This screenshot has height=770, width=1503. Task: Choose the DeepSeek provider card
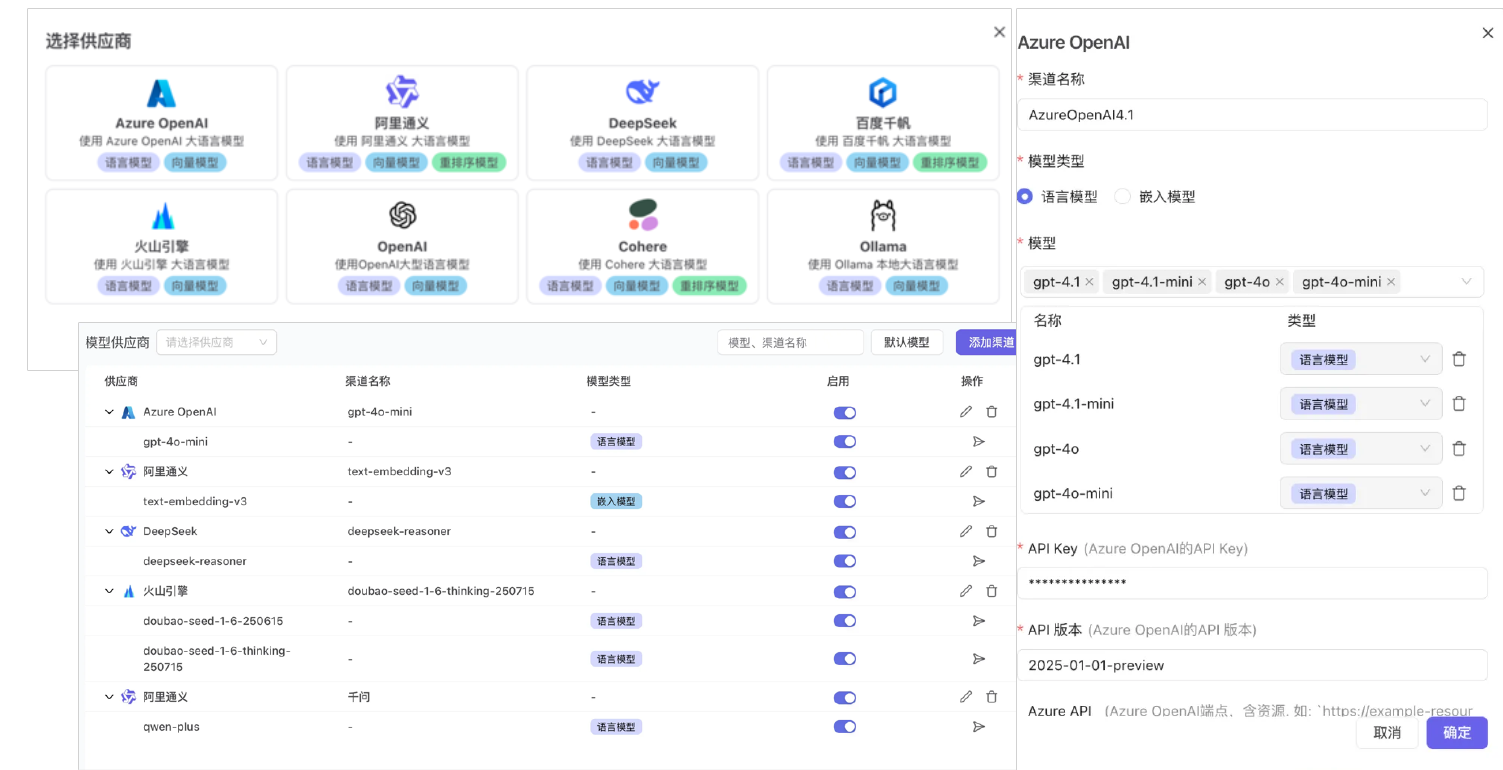(x=642, y=122)
